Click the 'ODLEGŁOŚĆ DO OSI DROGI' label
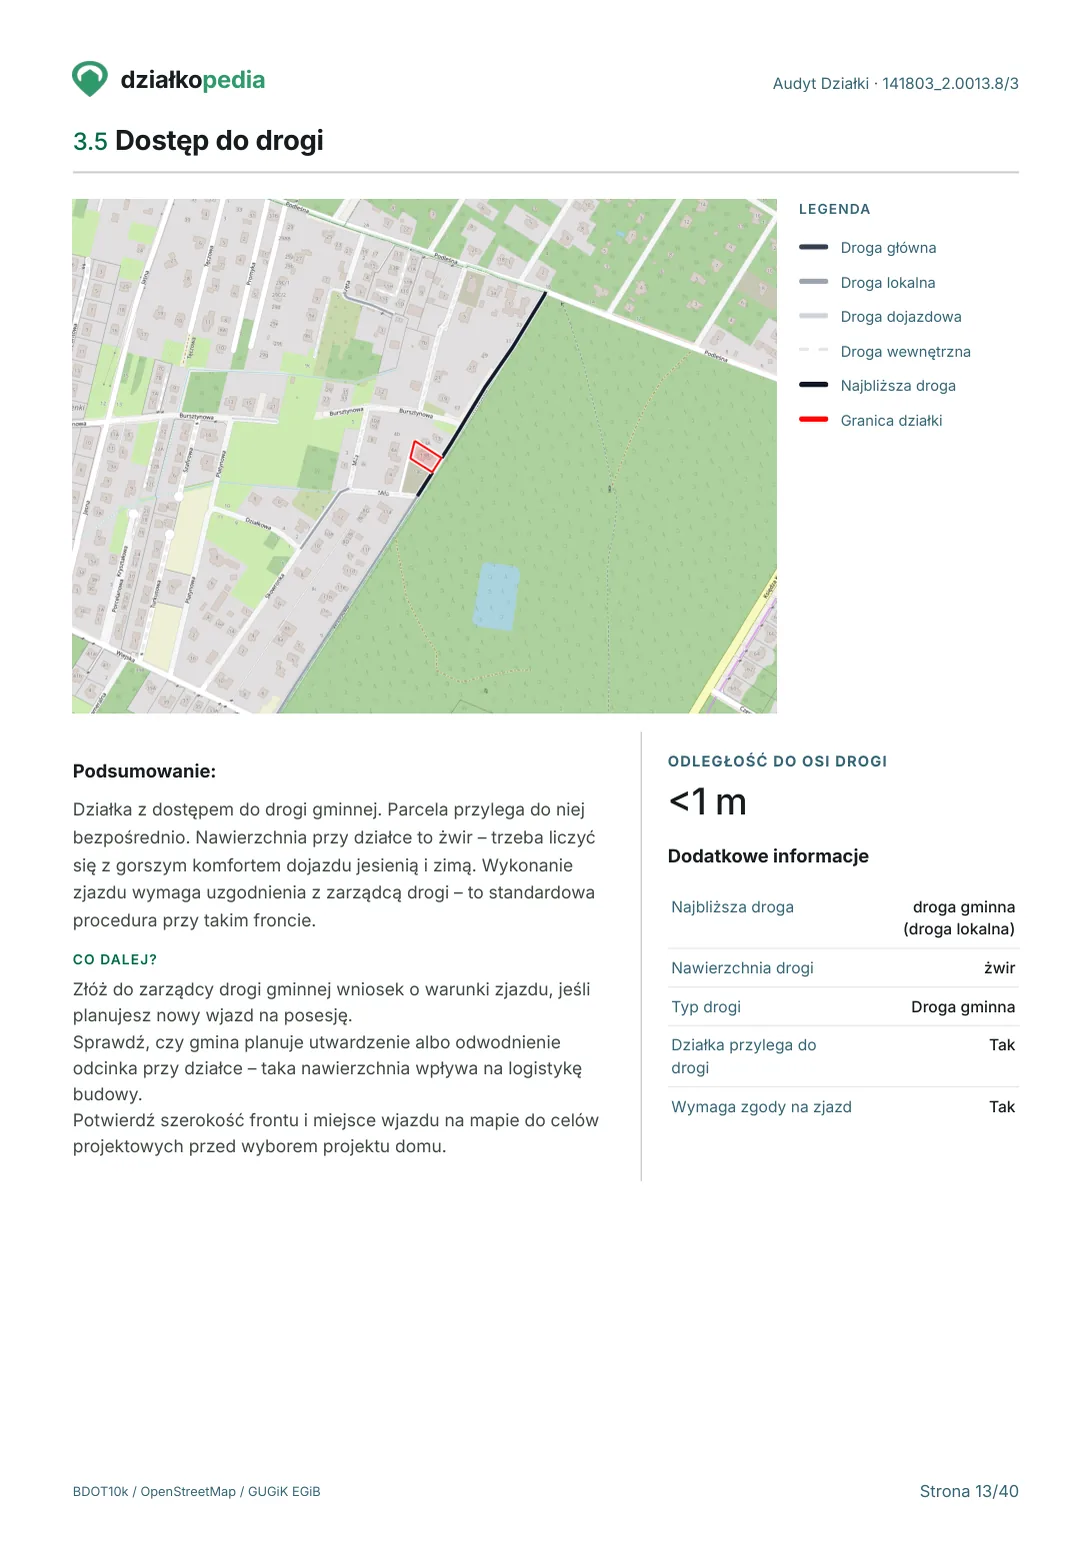The height and width of the screenshot is (1544, 1092). point(777,761)
